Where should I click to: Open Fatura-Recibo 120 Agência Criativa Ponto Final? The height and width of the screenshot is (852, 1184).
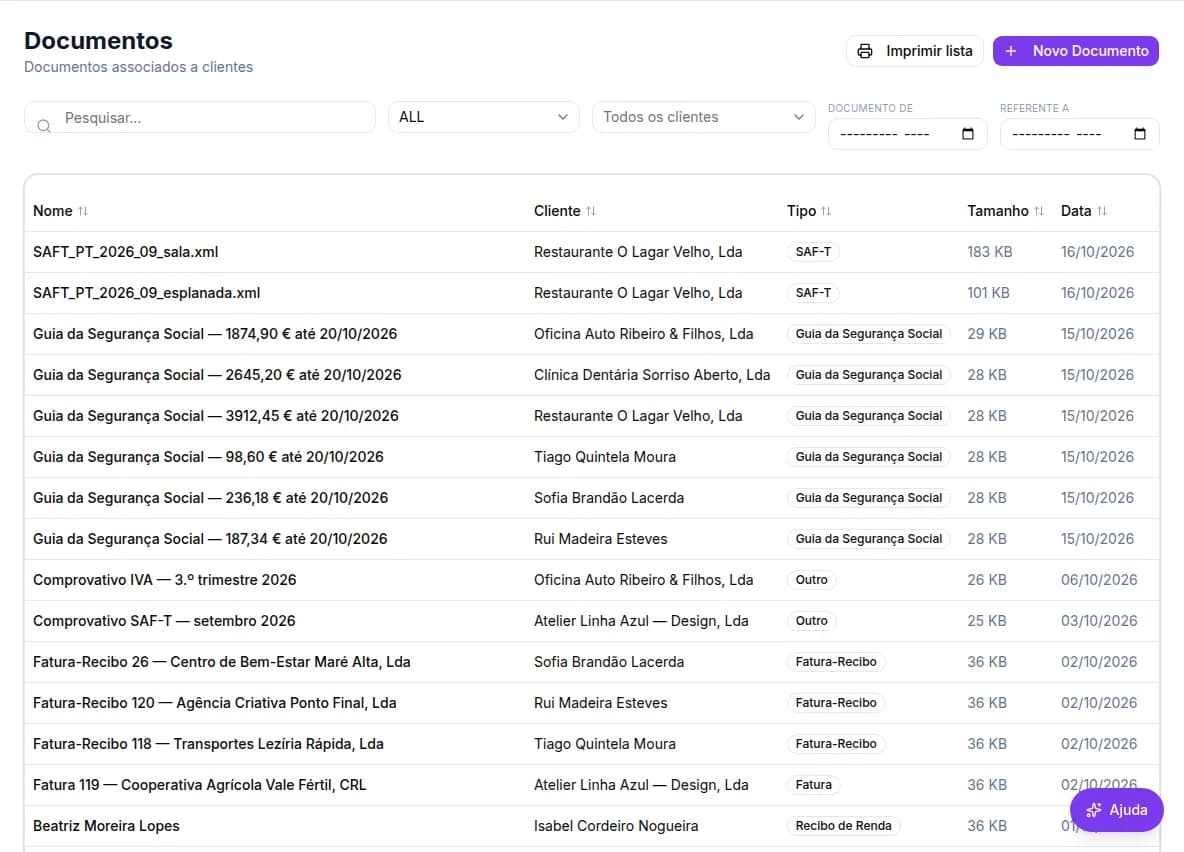214,702
